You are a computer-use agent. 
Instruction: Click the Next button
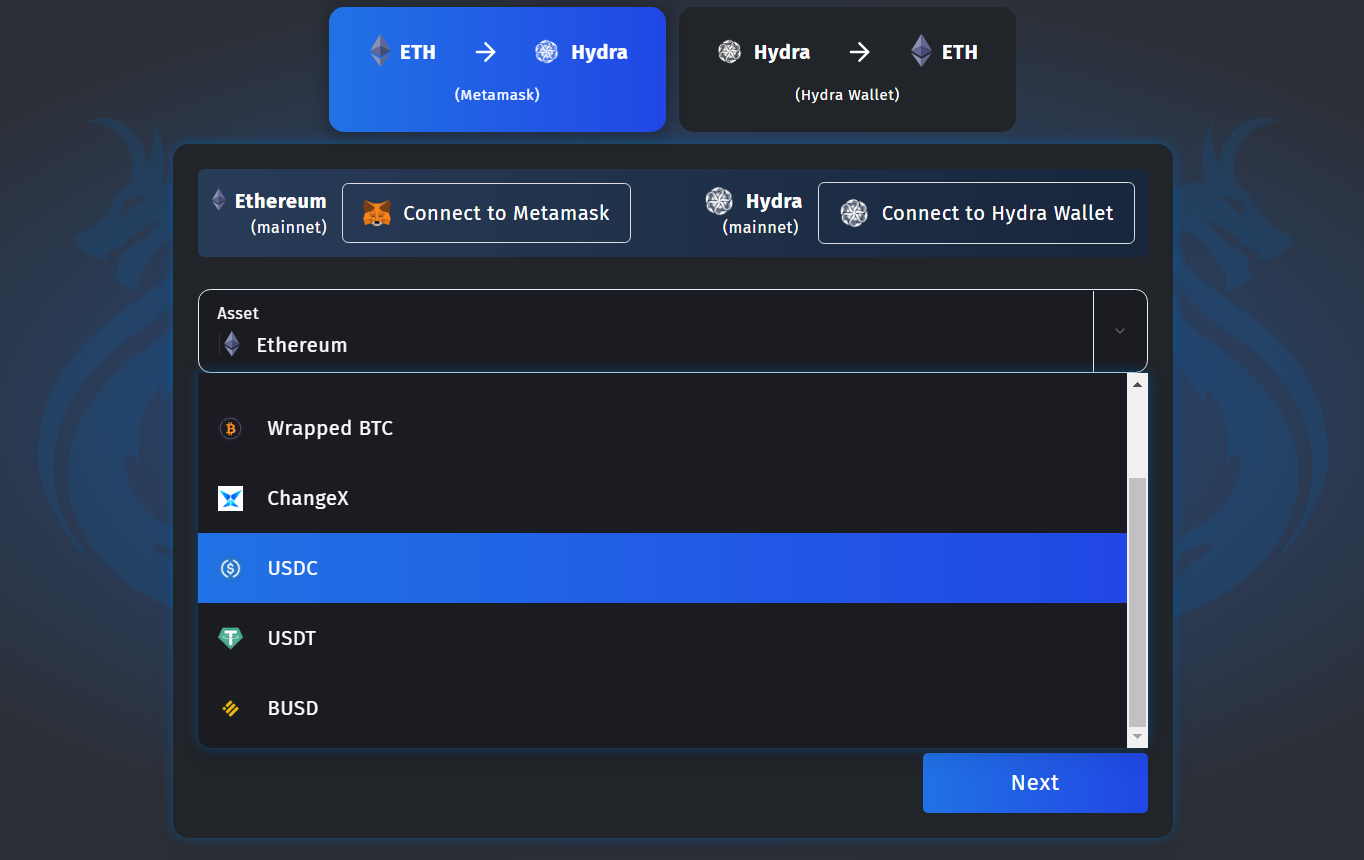point(1035,783)
